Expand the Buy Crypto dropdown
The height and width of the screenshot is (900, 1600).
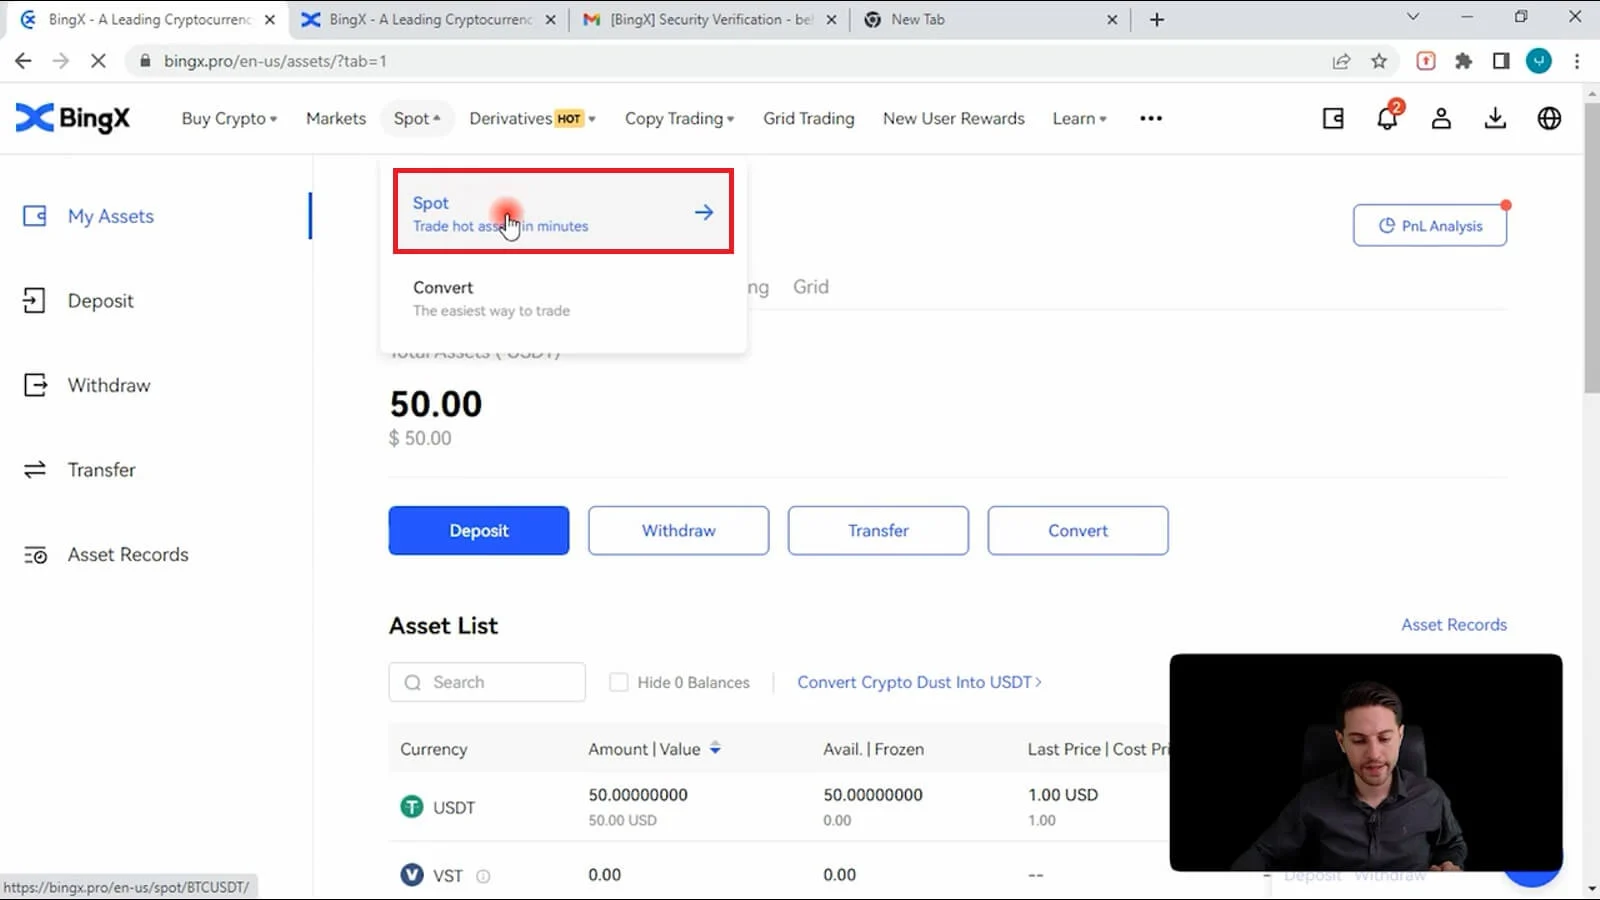pos(229,118)
